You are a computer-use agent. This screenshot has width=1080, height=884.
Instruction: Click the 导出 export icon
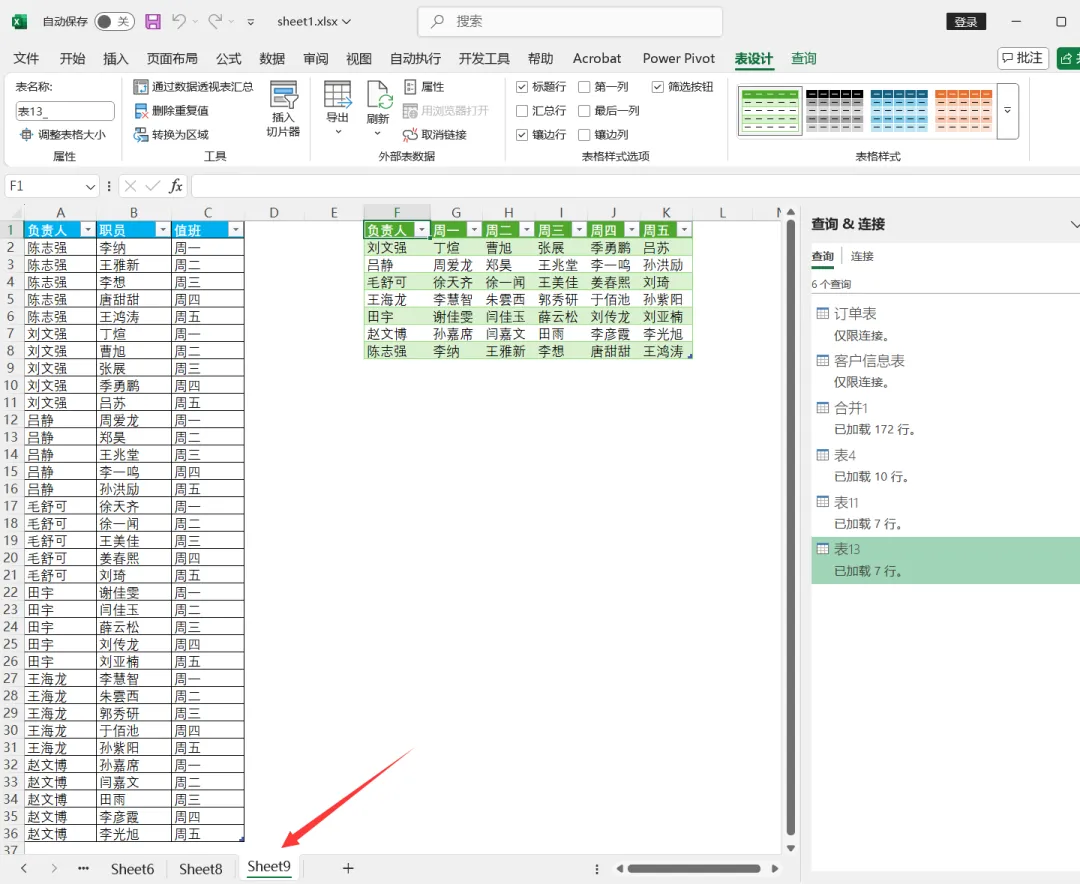338,94
